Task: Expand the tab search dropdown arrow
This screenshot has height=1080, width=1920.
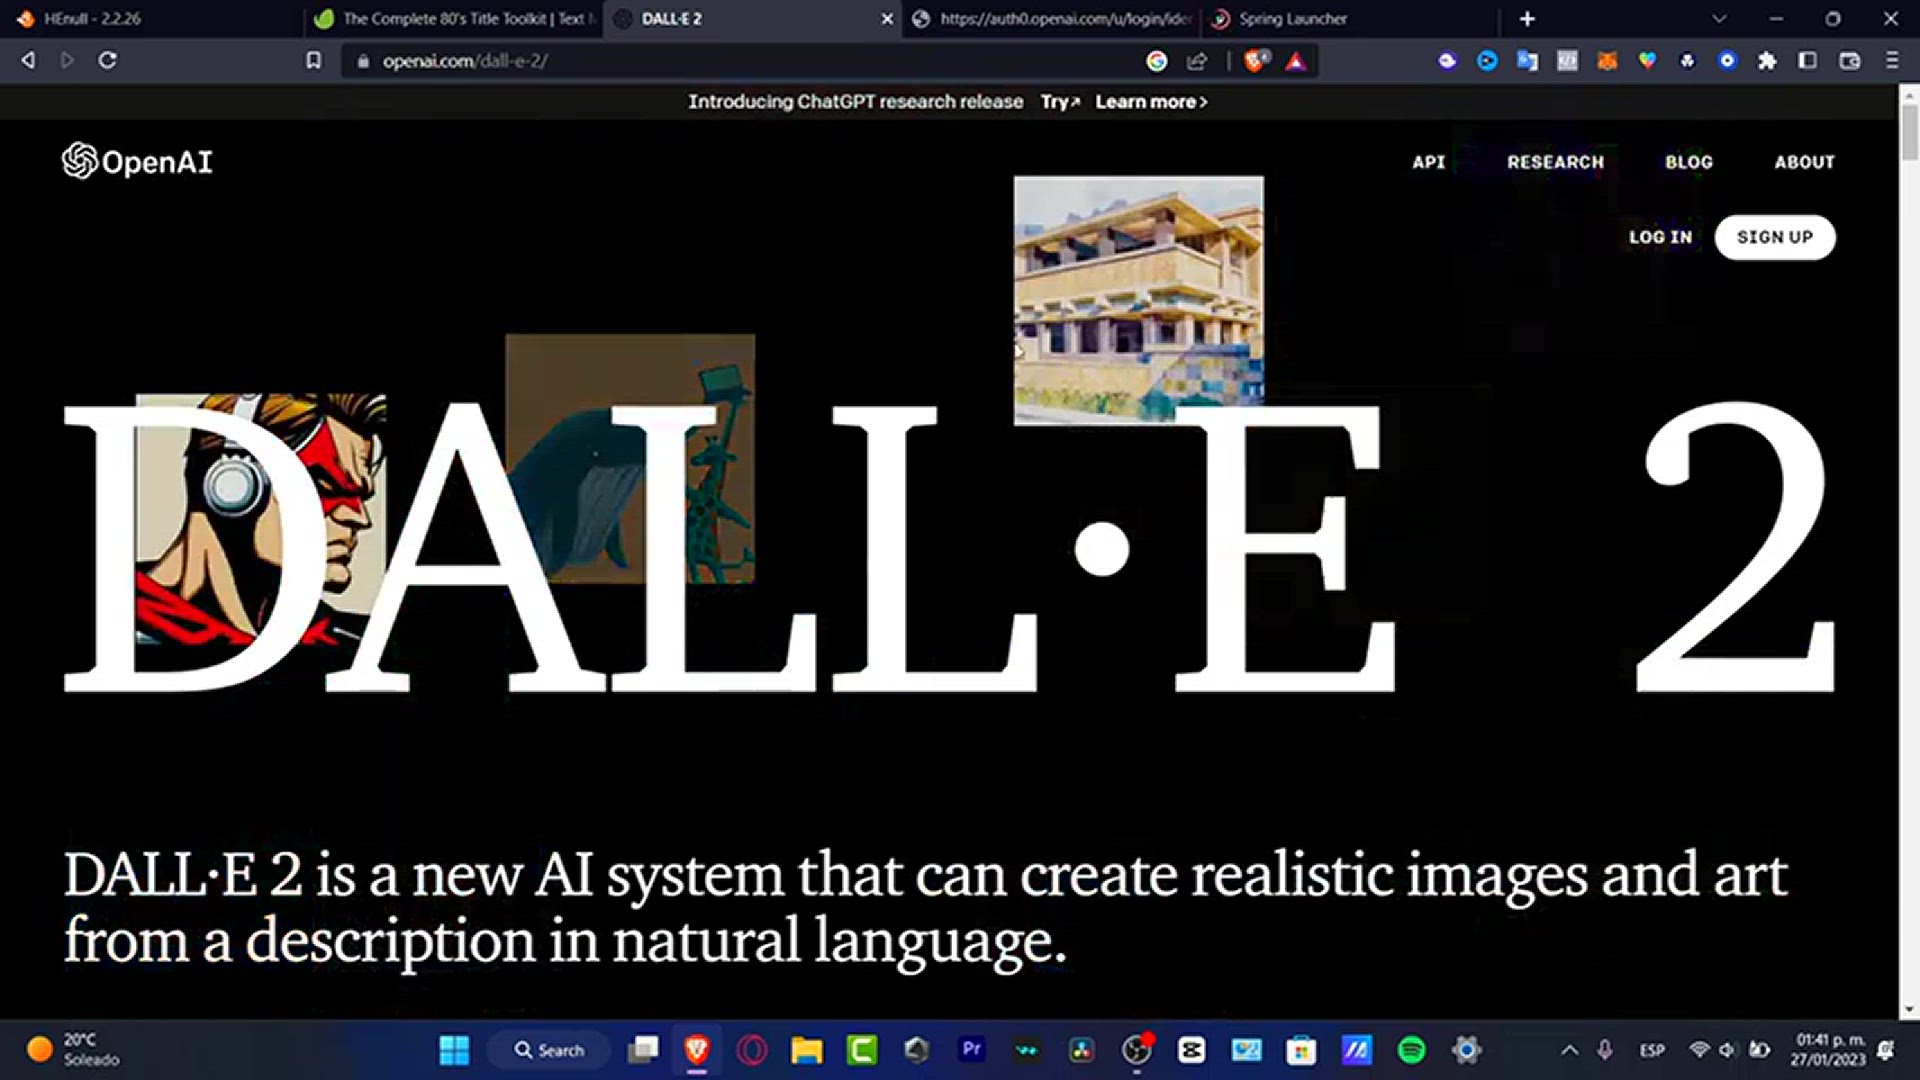Action: coord(1718,19)
